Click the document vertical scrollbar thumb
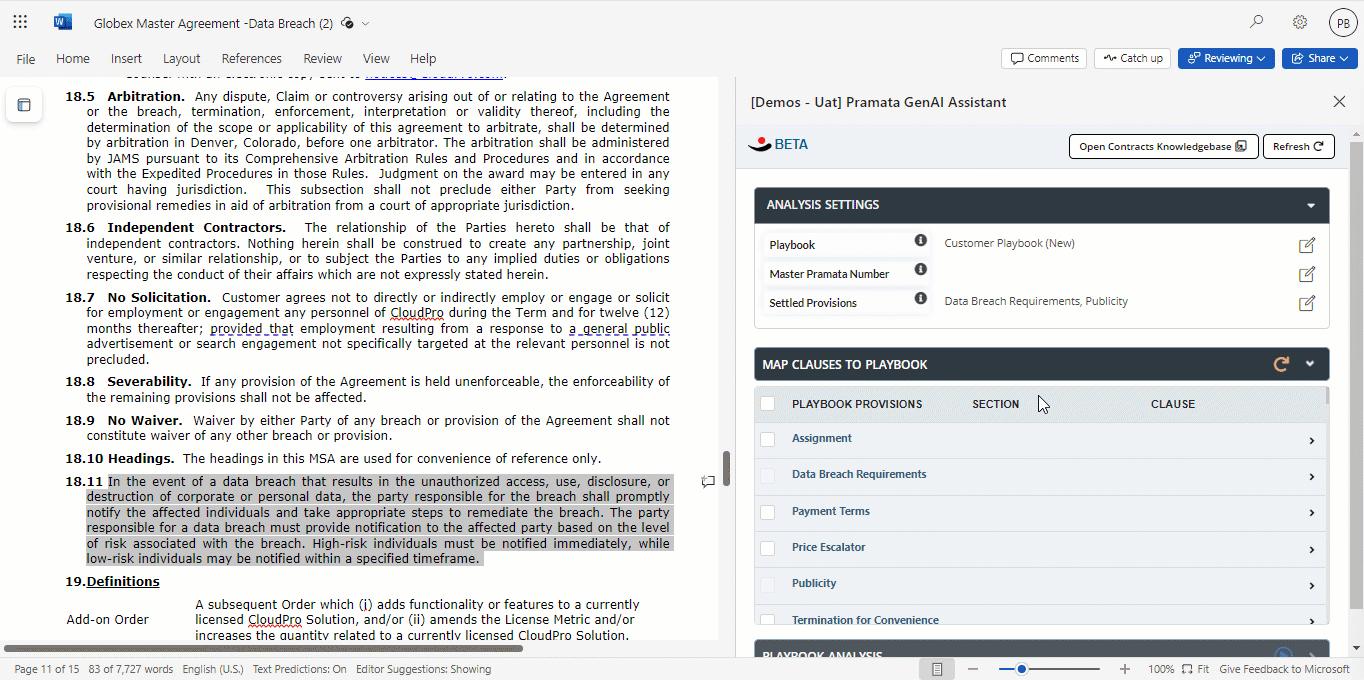 [x=727, y=468]
